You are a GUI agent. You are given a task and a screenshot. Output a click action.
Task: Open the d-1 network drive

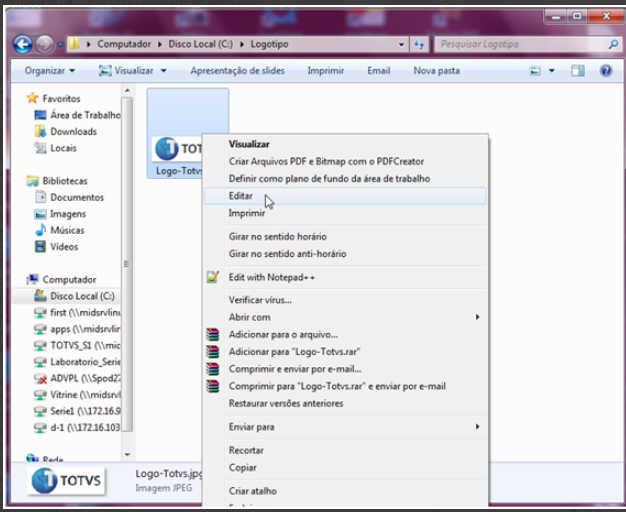click(x=77, y=427)
